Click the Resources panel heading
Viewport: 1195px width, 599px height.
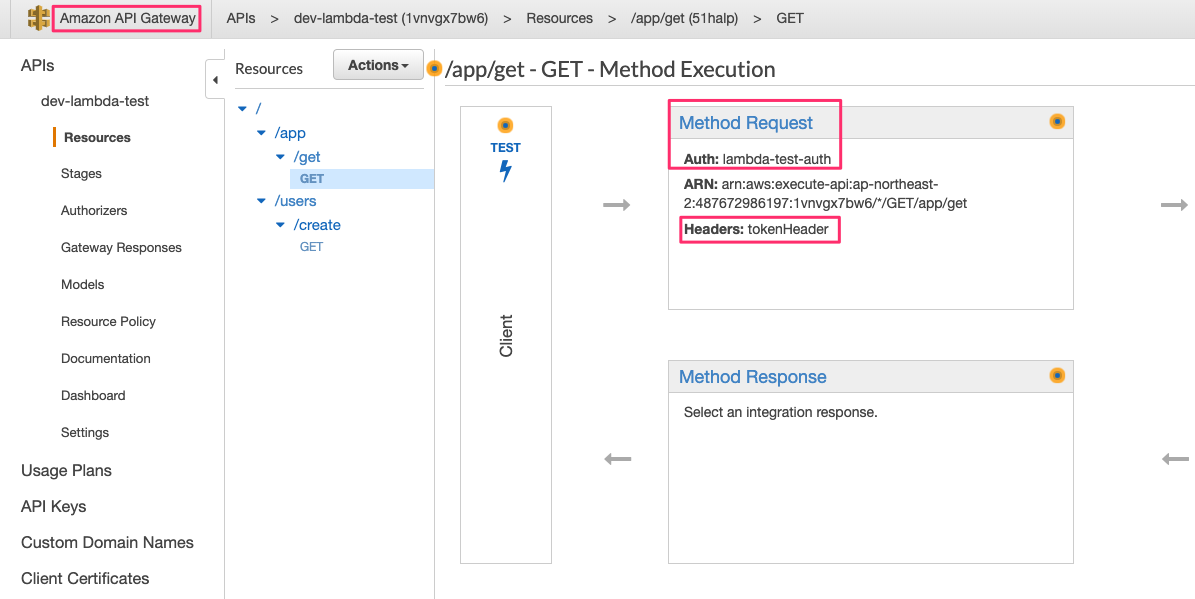(269, 69)
